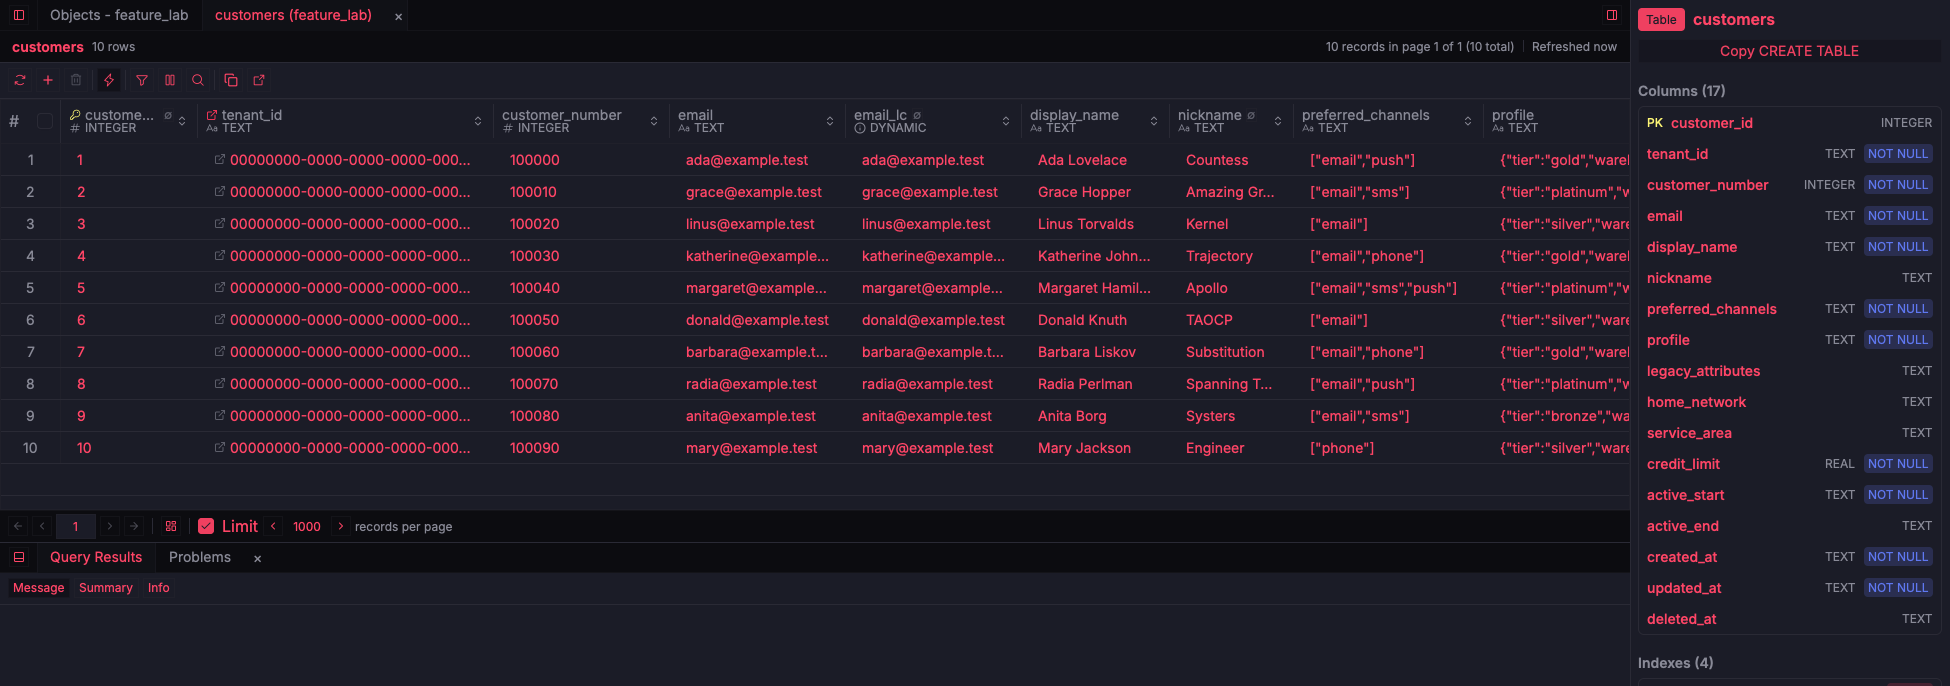The image size is (1950, 686).
Task: Click the Table badge next to customers
Action: click(1661, 19)
